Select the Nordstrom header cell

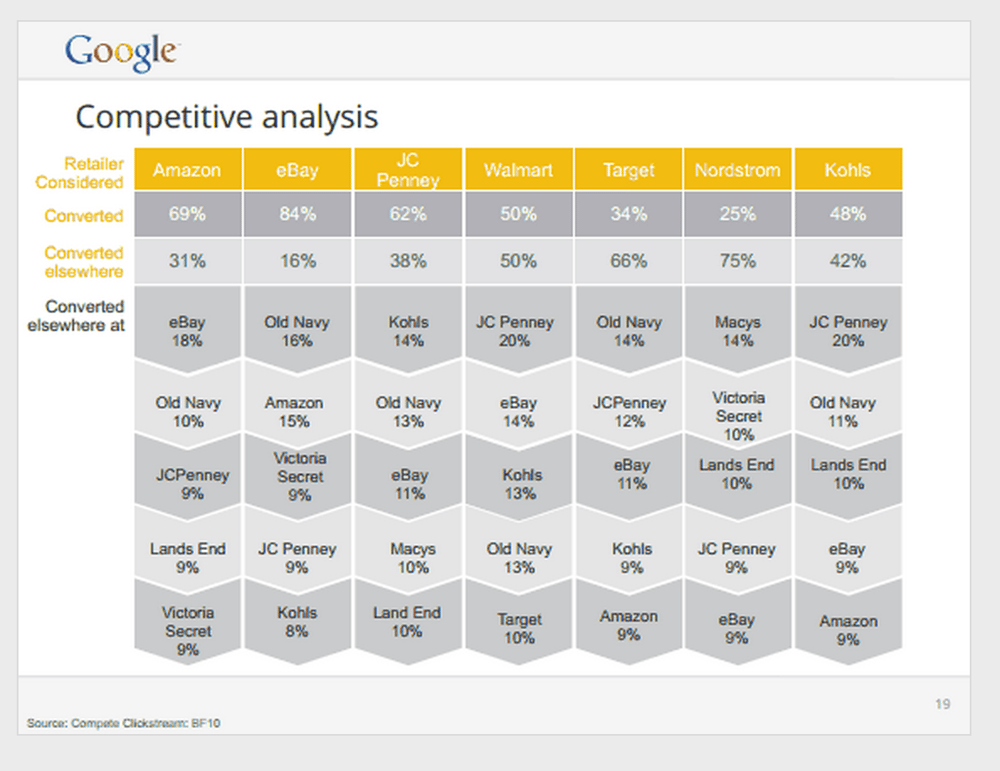click(x=738, y=170)
